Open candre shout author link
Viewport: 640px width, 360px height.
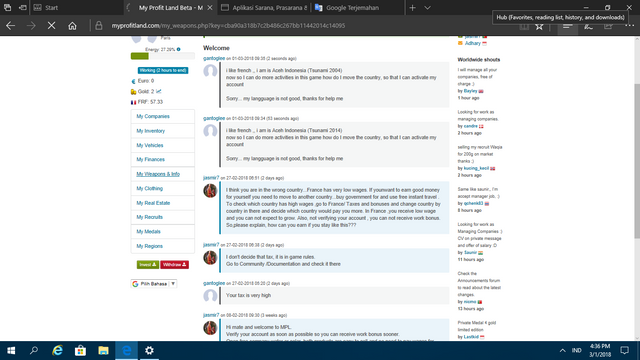point(470,126)
